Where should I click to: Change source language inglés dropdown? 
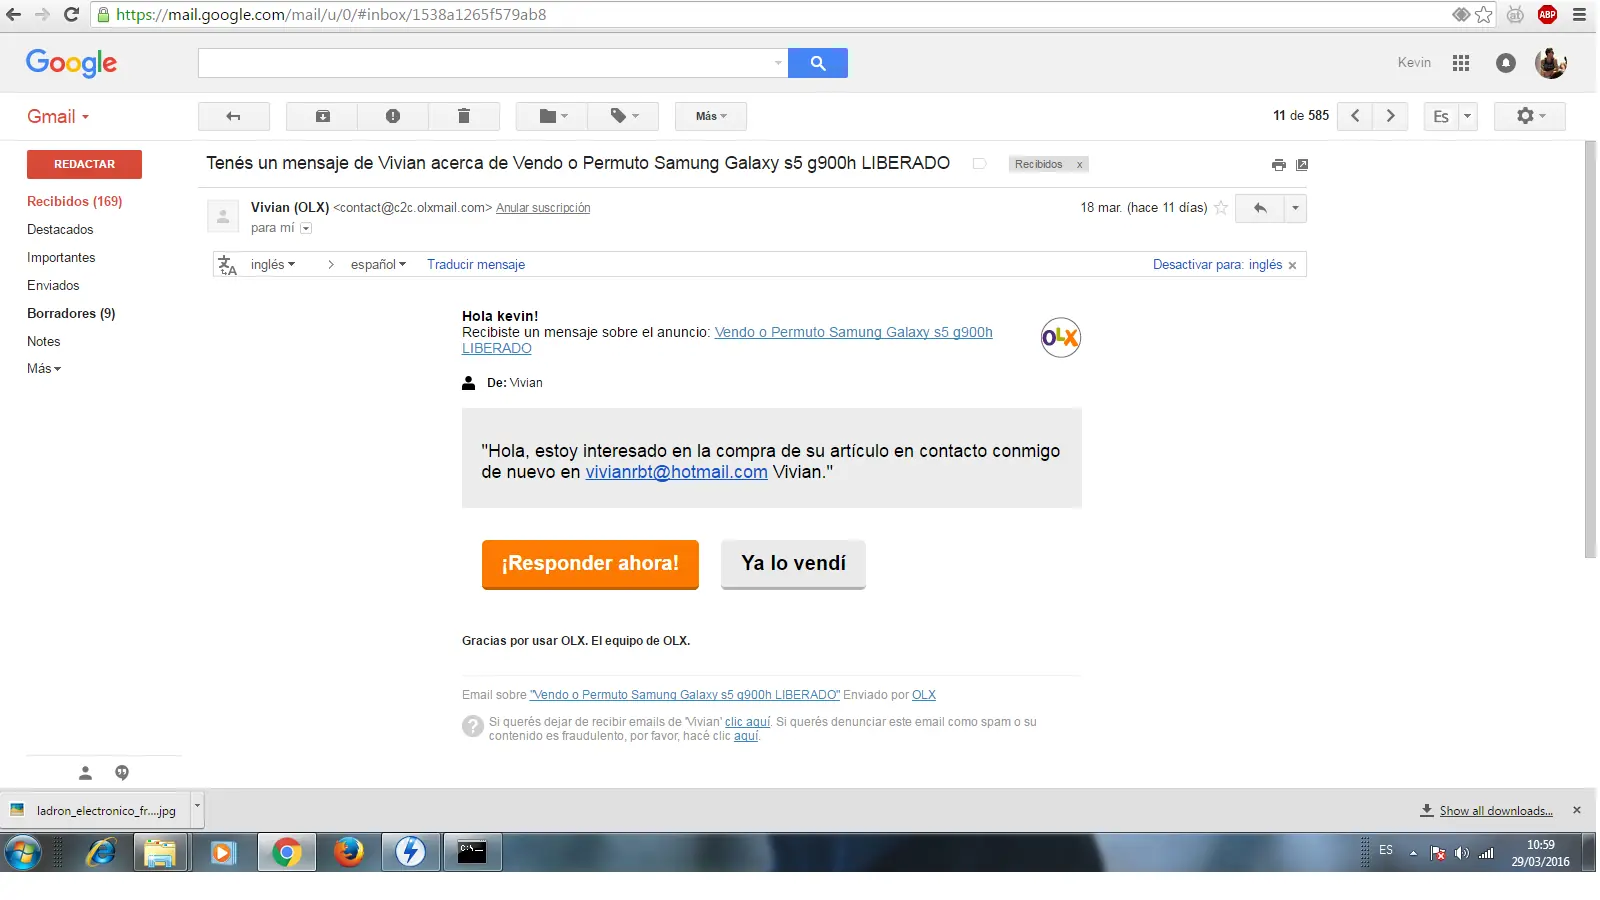(273, 264)
